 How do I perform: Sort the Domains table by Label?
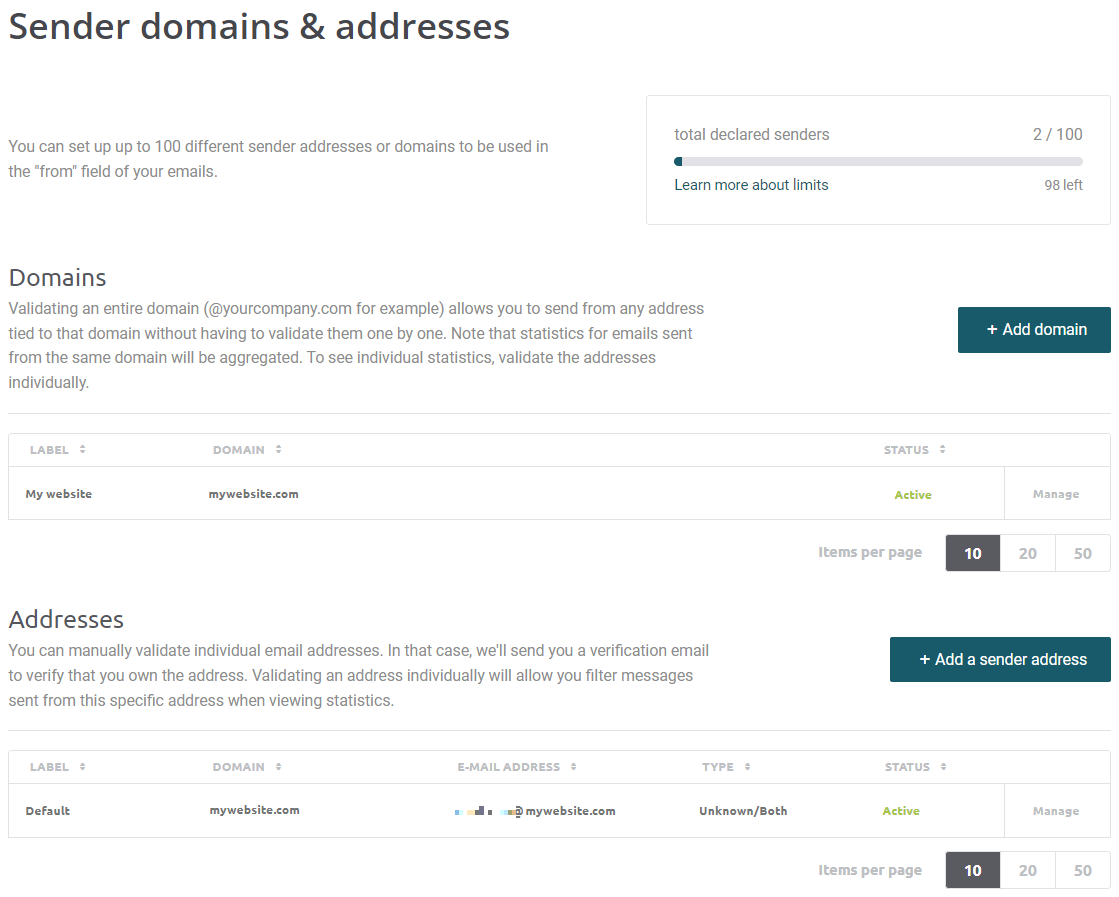click(57, 449)
